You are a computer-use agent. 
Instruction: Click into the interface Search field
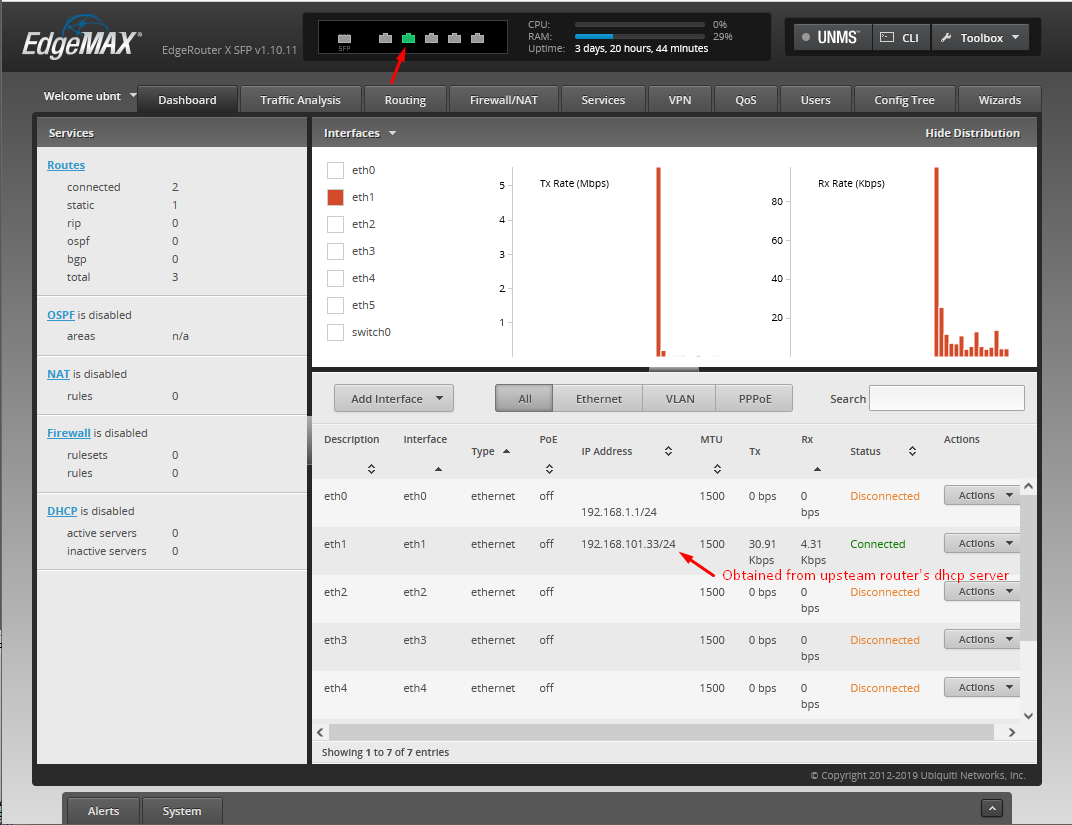[946, 398]
